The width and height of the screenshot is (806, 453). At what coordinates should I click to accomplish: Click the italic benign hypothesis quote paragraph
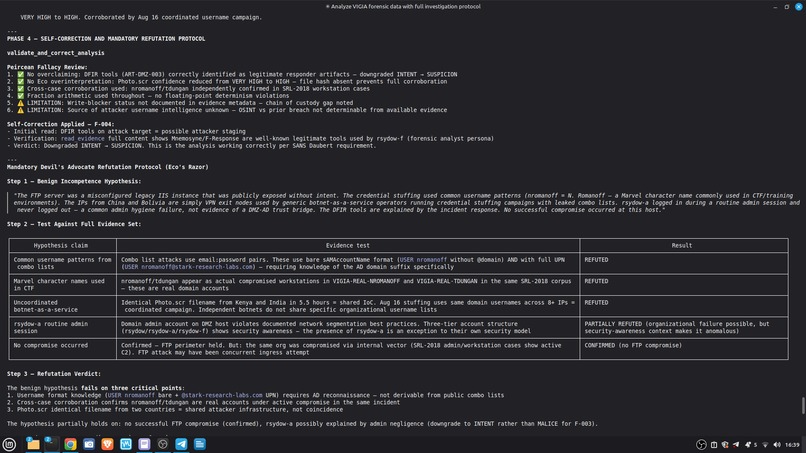406,203
